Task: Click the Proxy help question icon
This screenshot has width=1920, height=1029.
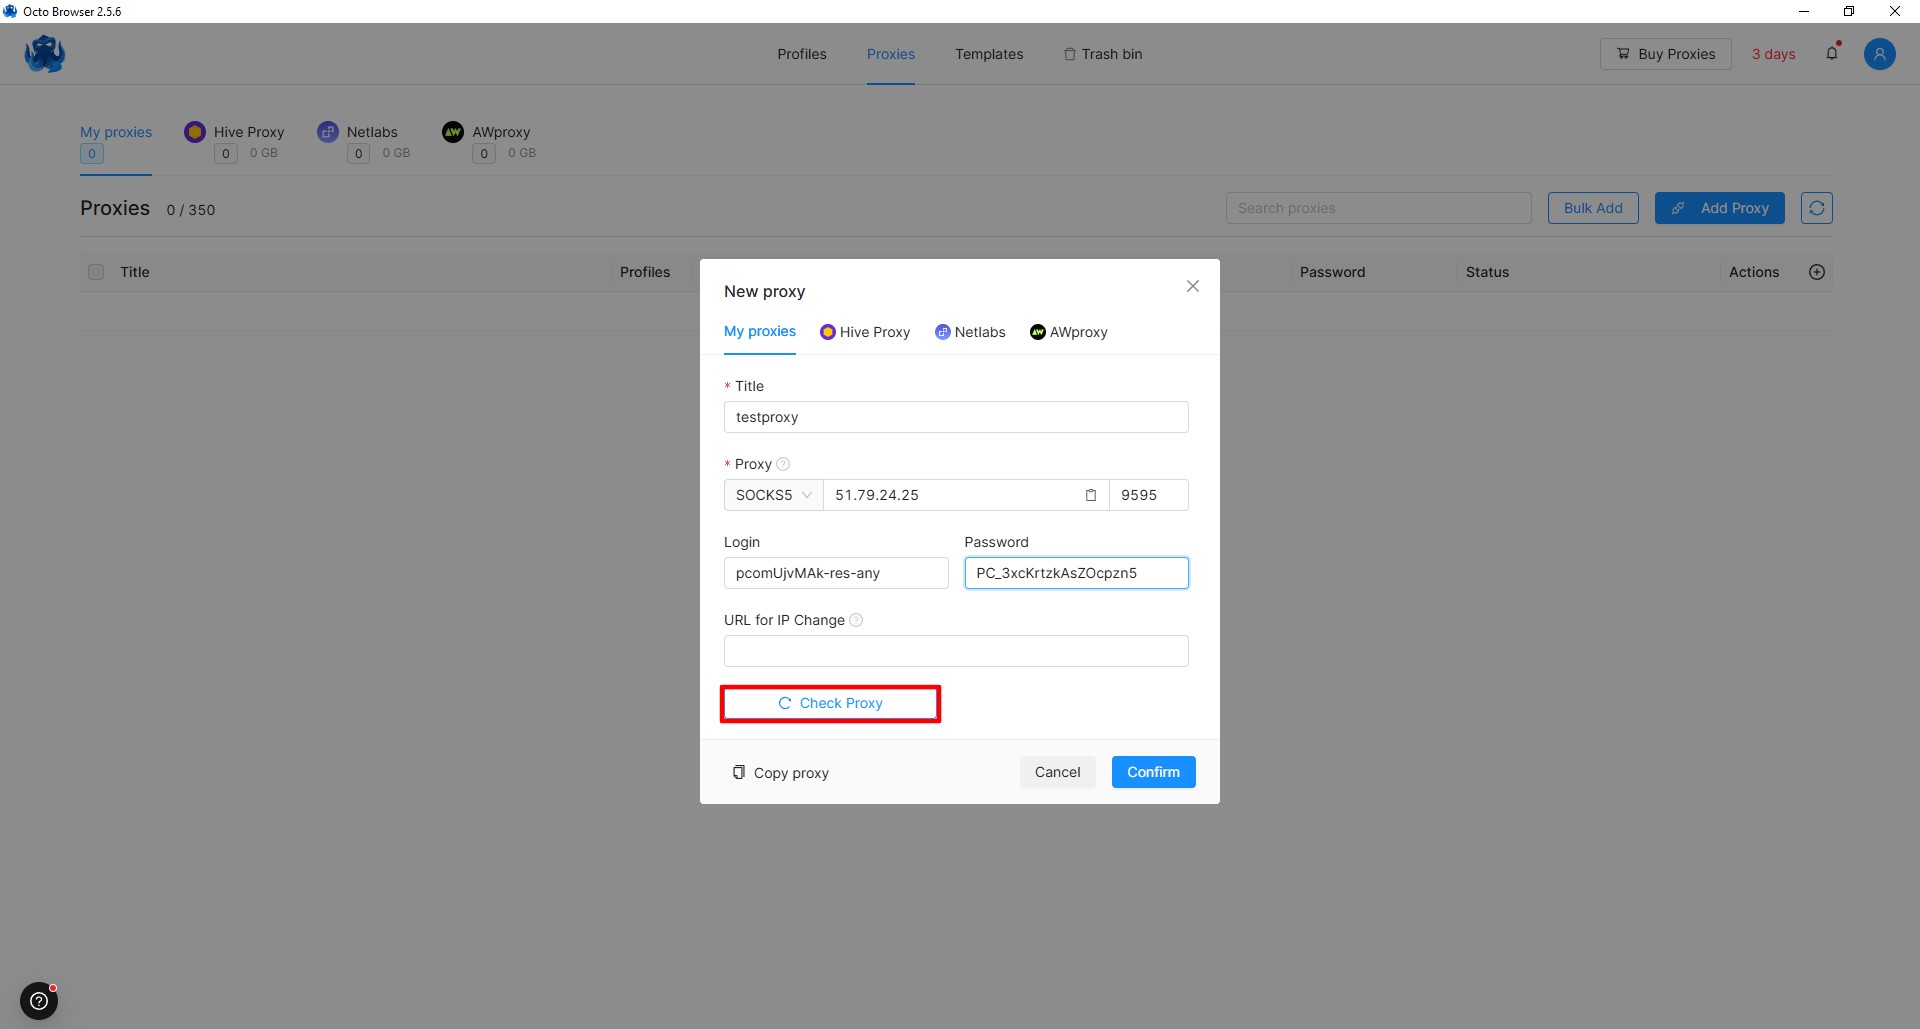Action: (783, 464)
